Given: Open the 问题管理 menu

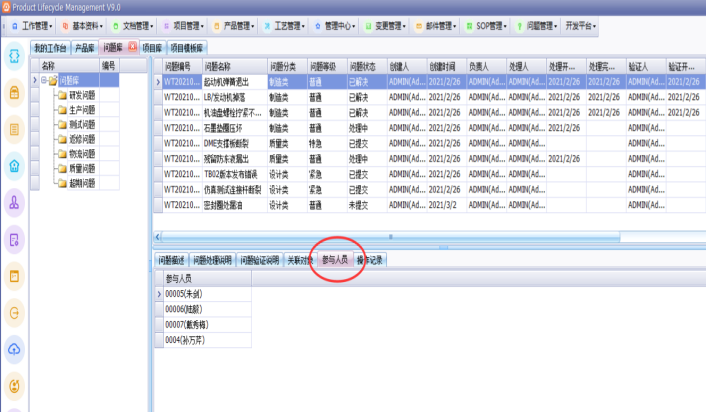Looking at the screenshot, I should [x=536, y=26].
